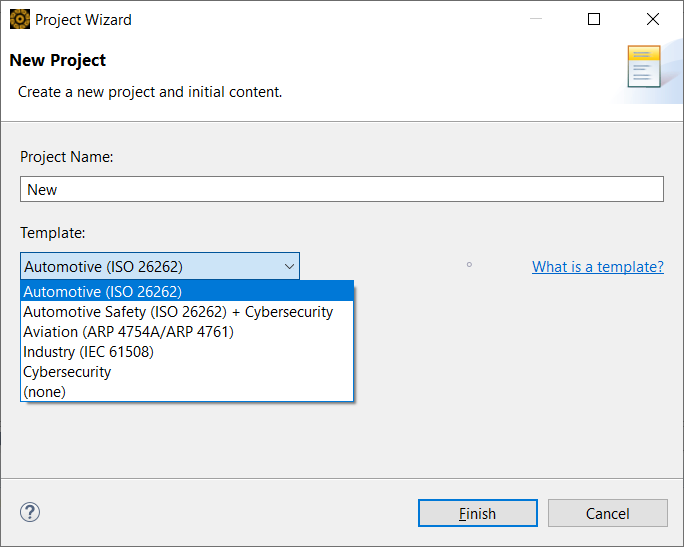Viewport: 684px width, 547px height.
Task: Minimize the Project Wizard window
Action: tap(541, 19)
